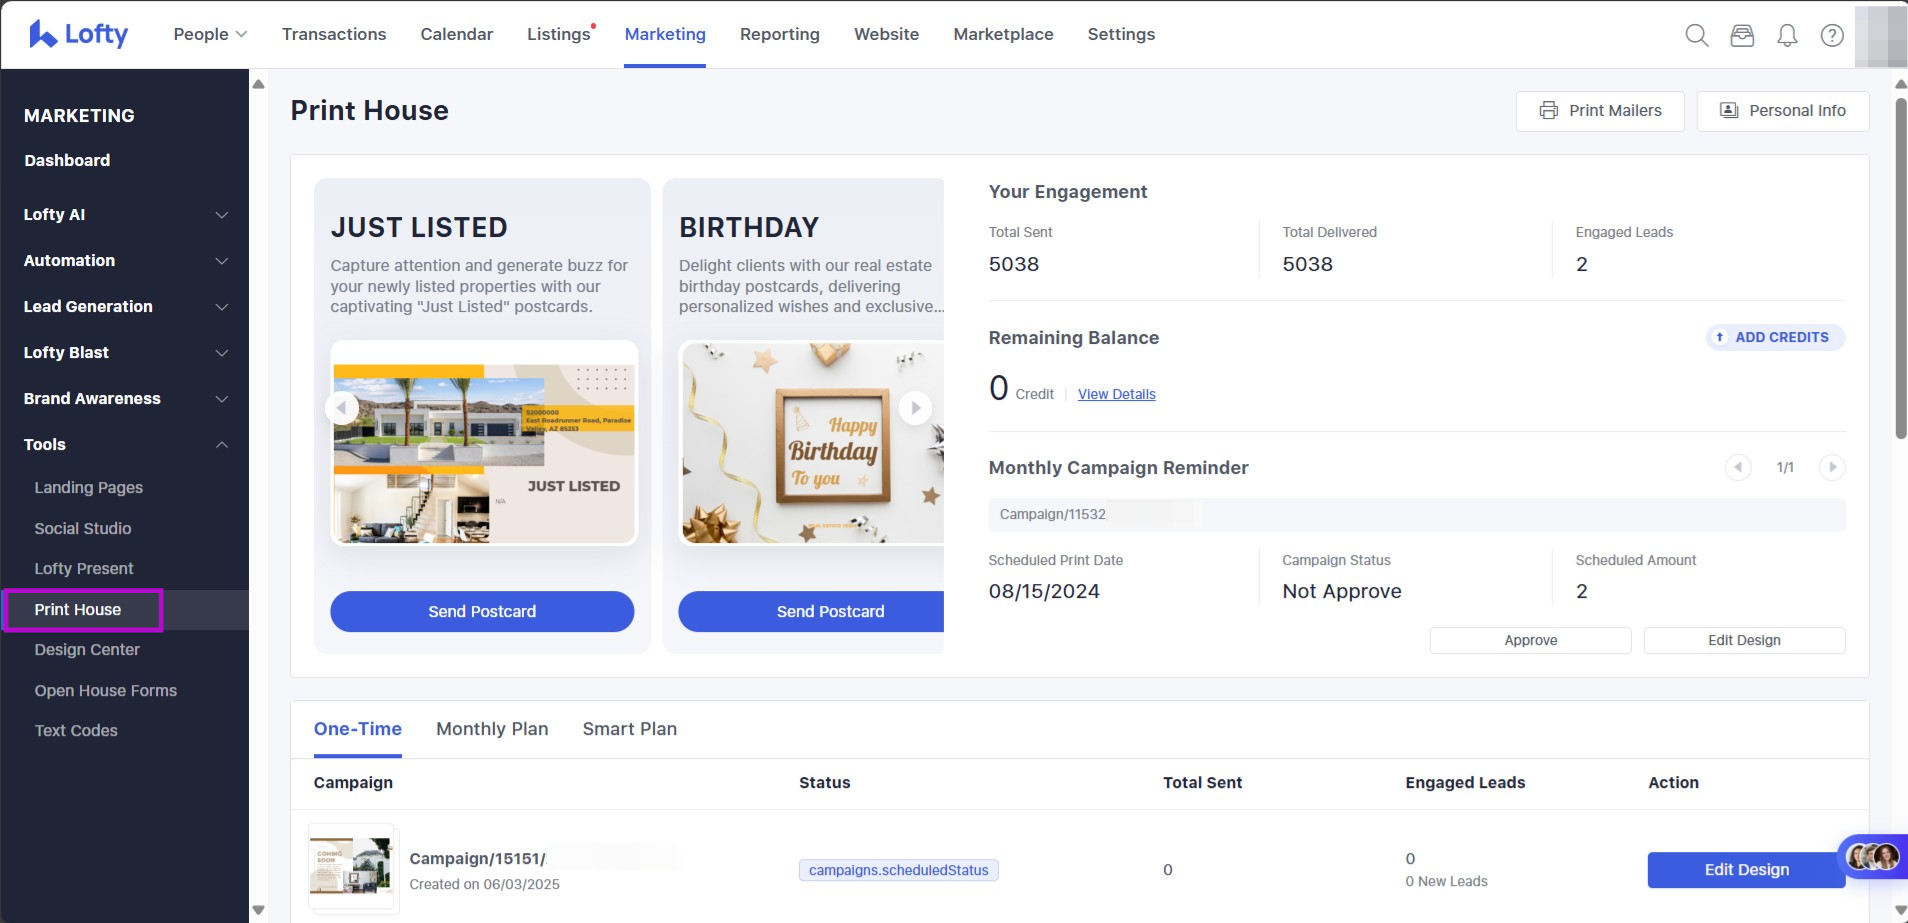Open the notifications bell
Screen dimensions: 1908x923
(1787, 35)
